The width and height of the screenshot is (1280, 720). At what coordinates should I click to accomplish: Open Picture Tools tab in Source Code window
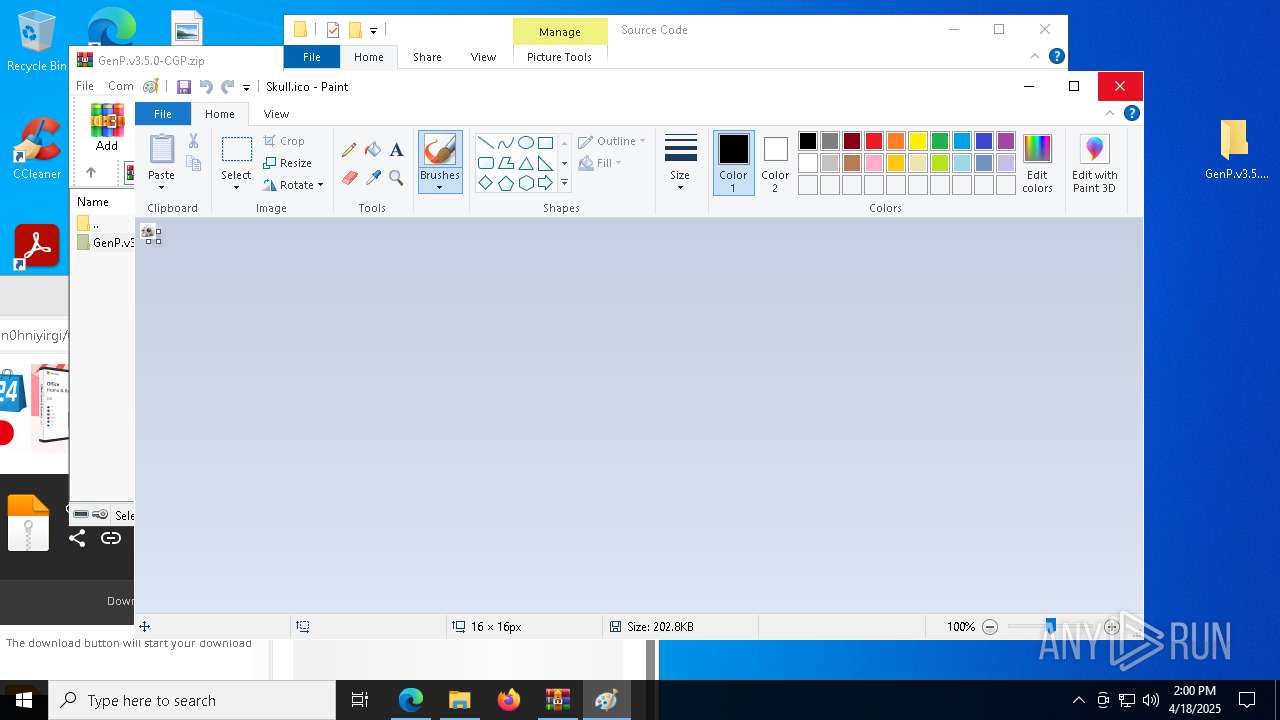560,57
